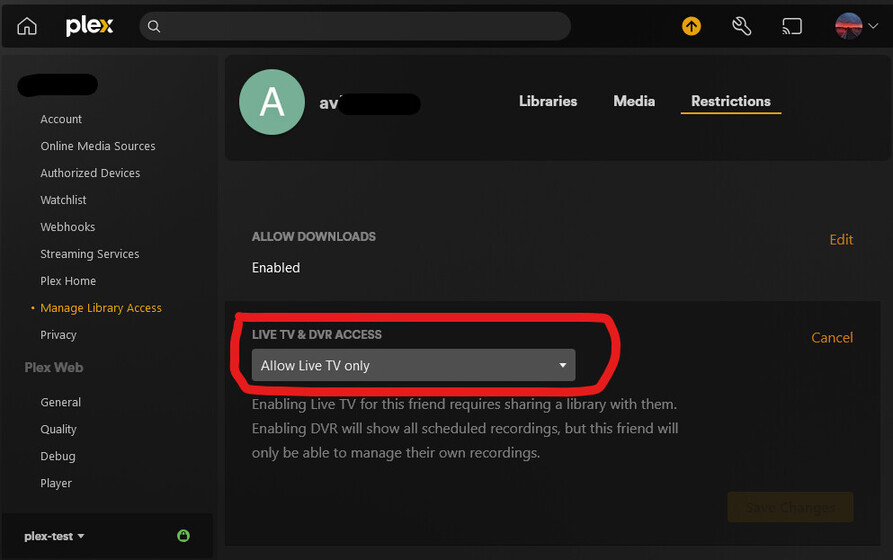
Task: Click the green lock server status icon
Action: coord(183,536)
